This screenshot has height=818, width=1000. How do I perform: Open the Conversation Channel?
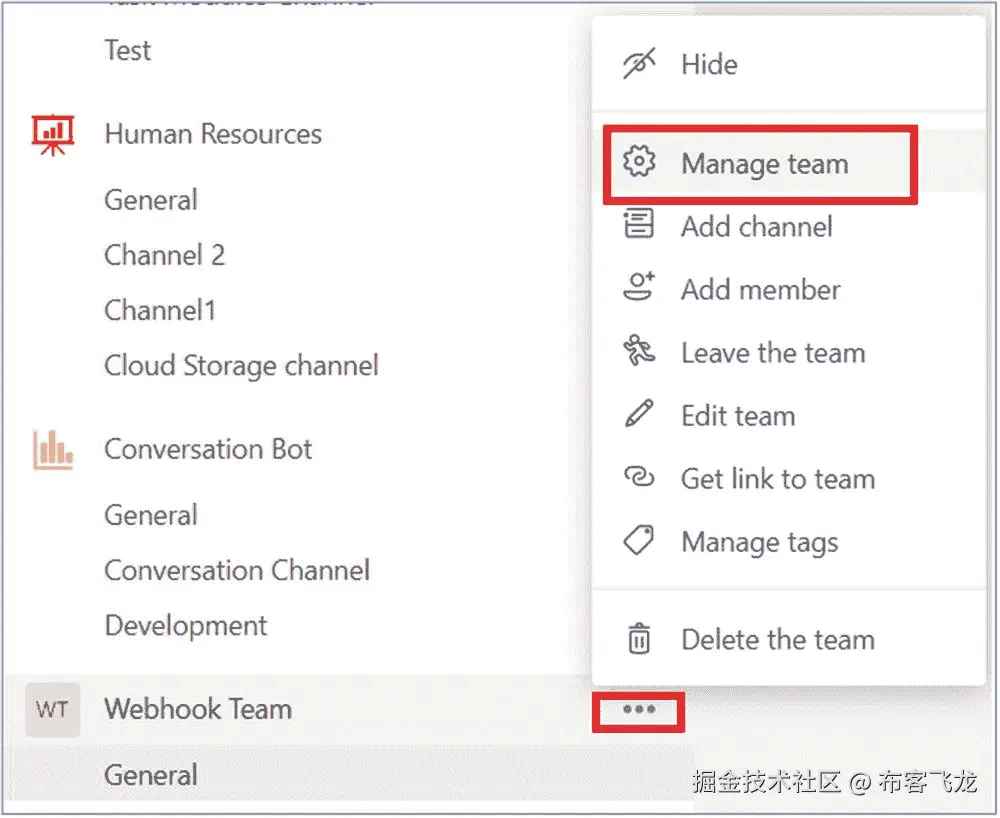point(237,570)
